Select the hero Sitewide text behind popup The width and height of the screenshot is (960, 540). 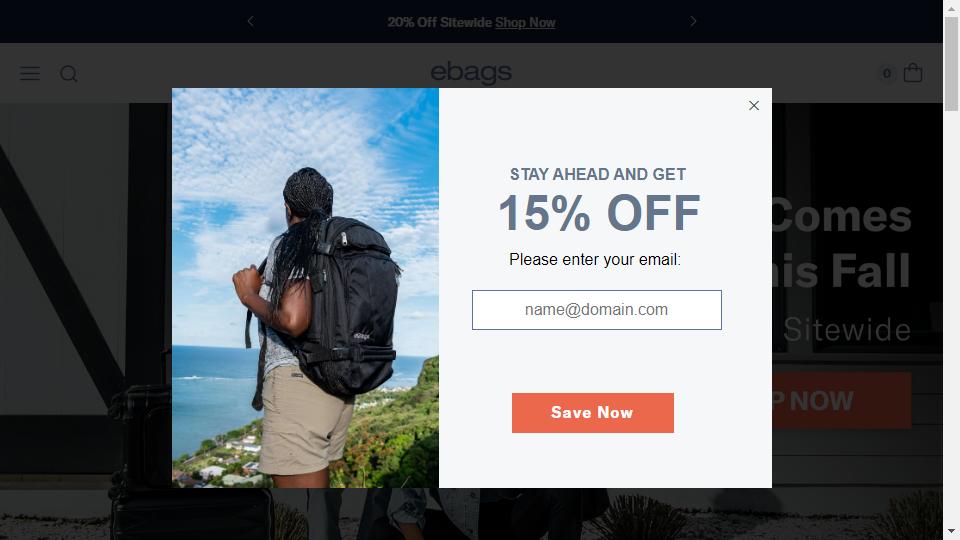pos(847,330)
